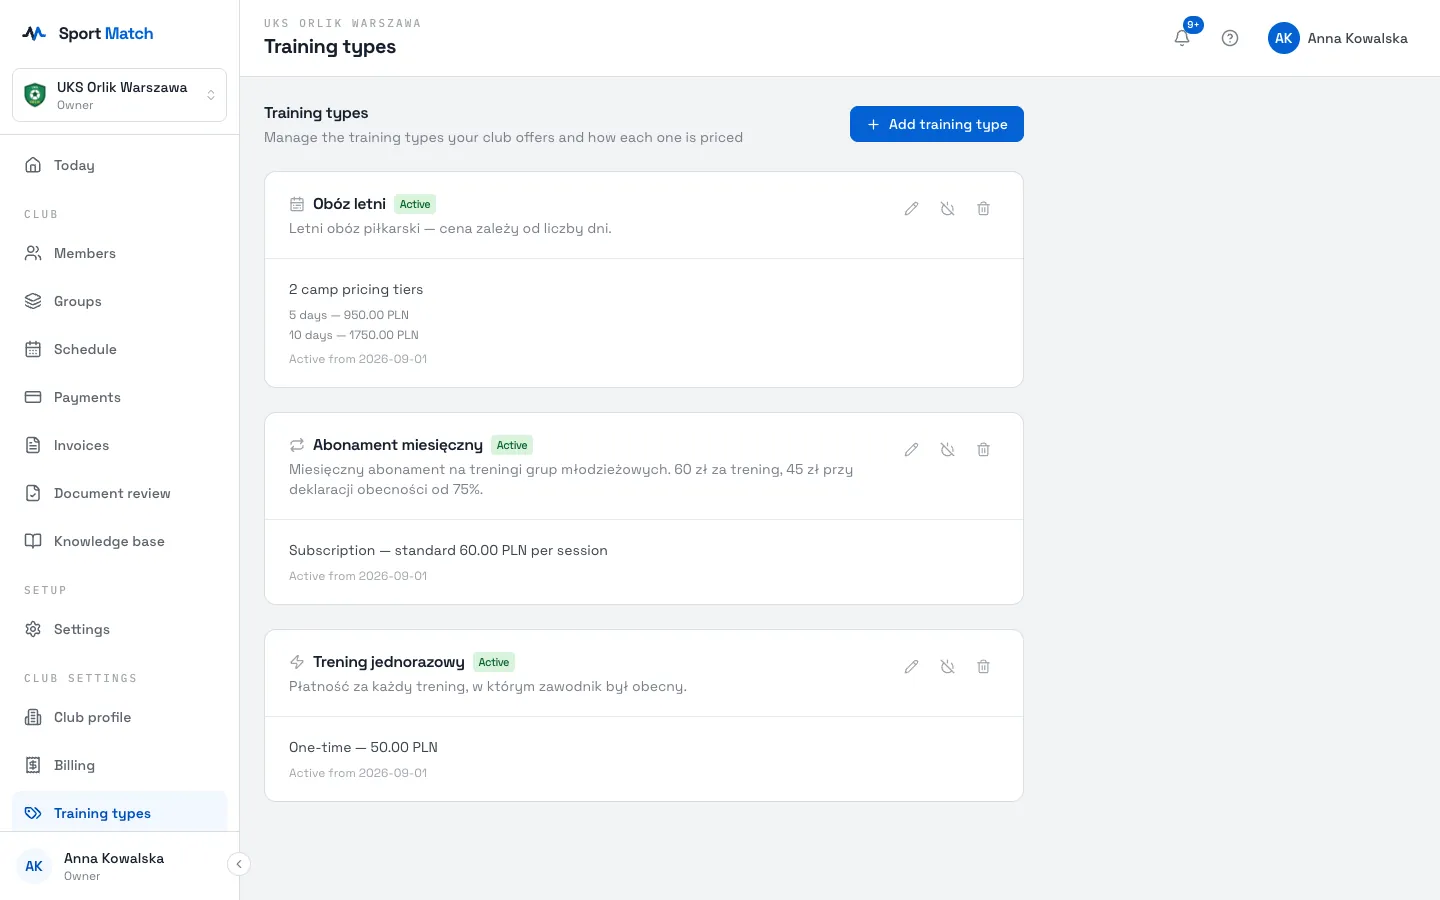This screenshot has height=900, width=1440.
Task: Edit the Trening jednorazowy training type
Action: point(911,666)
